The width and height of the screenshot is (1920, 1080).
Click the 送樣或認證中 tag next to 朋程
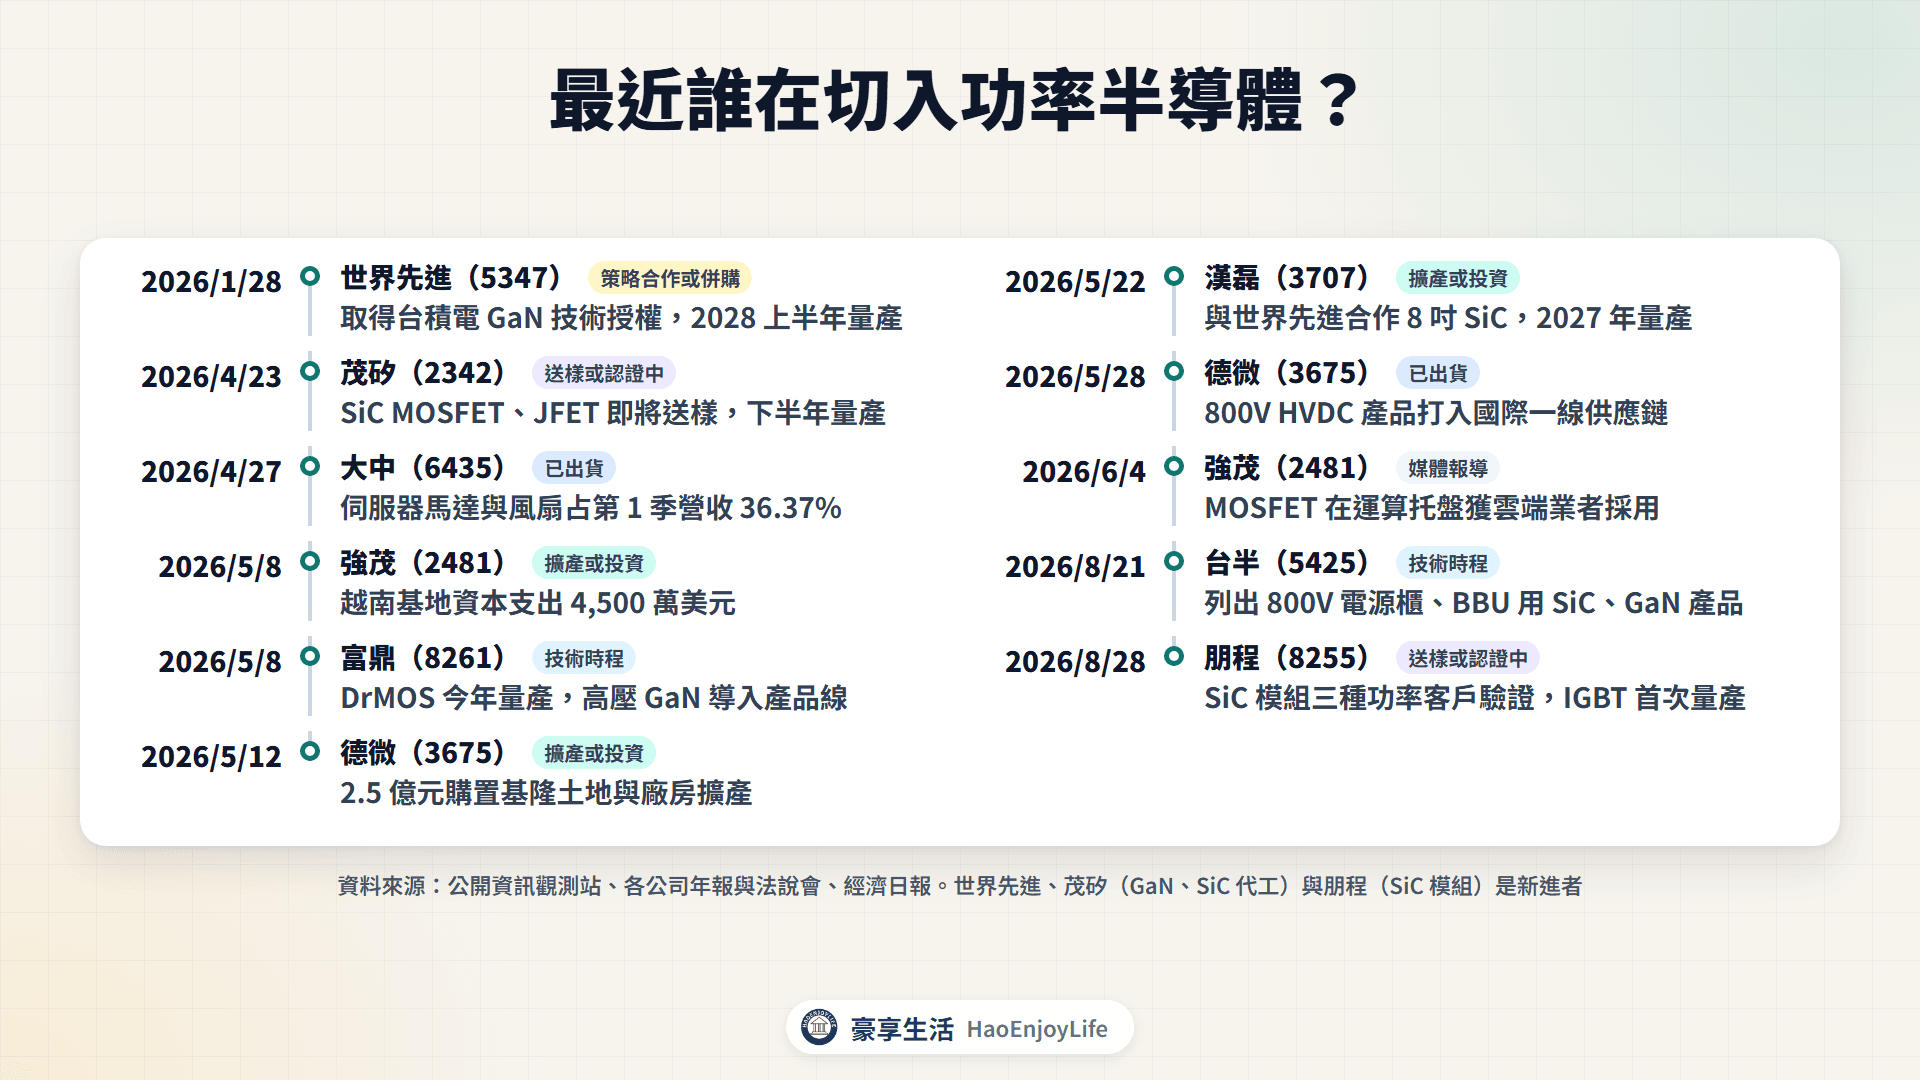point(1468,658)
